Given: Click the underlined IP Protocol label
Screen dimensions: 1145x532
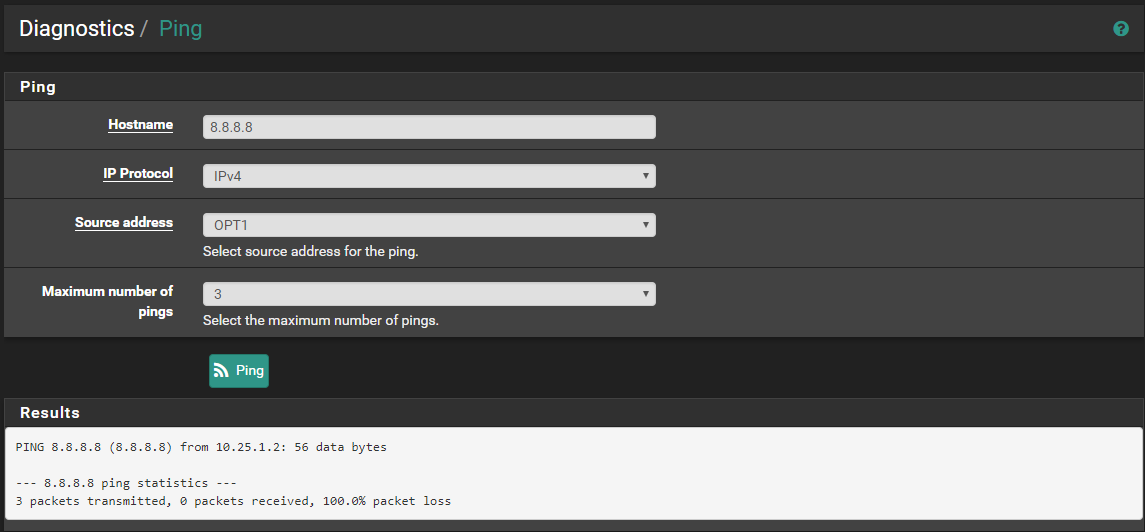Looking at the screenshot, I should (137, 174).
